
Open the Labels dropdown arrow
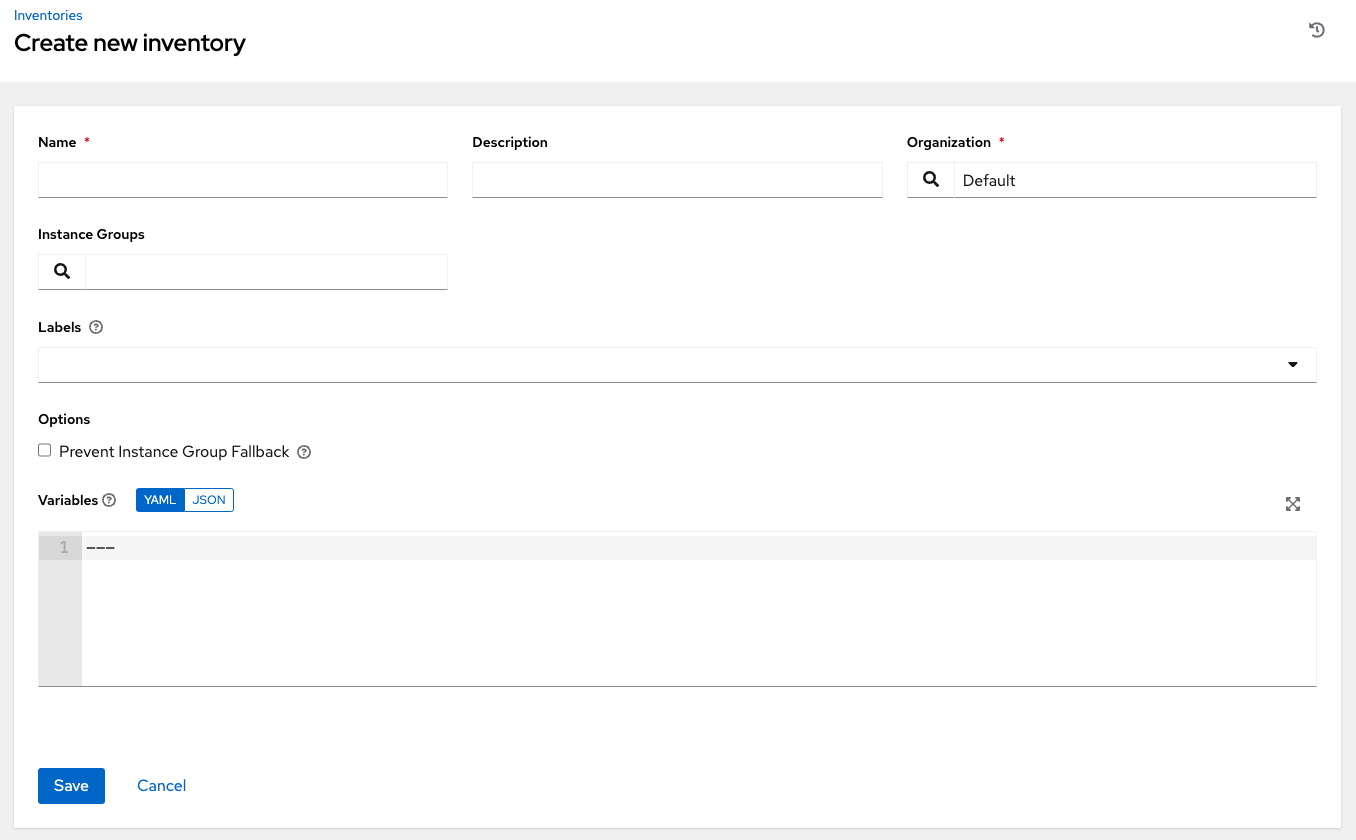click(1293, 365)
